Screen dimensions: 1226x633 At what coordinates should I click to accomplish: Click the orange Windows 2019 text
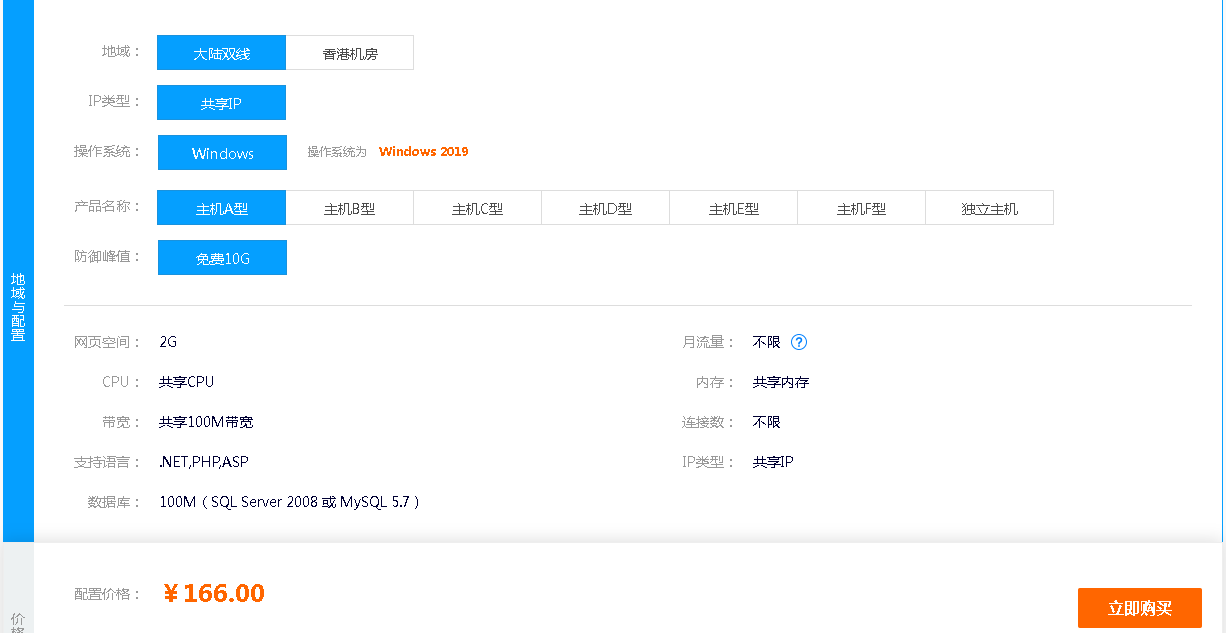click(x=423, y=152)
